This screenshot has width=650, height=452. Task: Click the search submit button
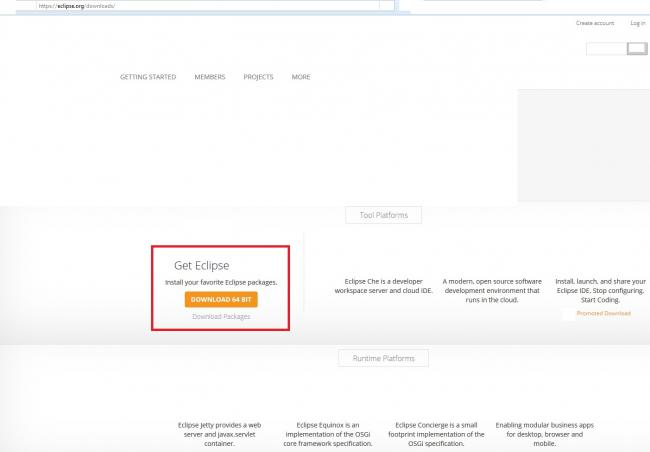pos(637,49)
